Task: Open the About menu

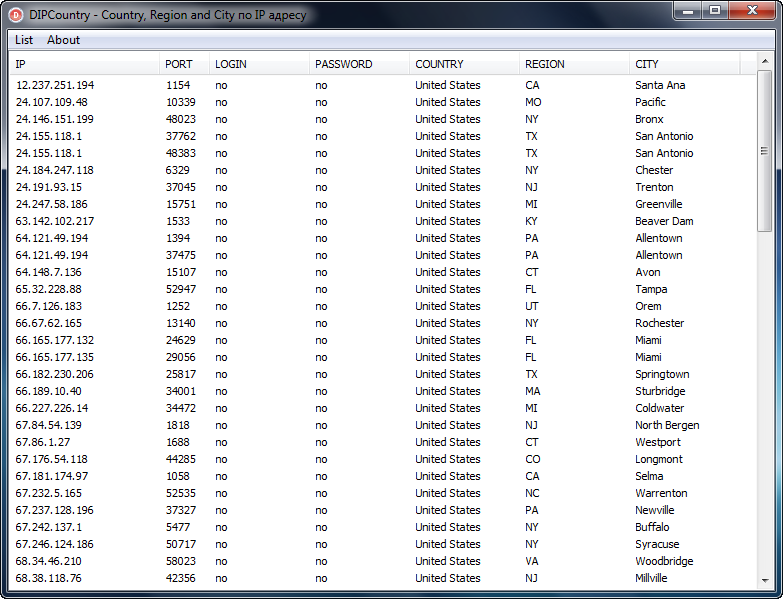Action: click(63, 40)
